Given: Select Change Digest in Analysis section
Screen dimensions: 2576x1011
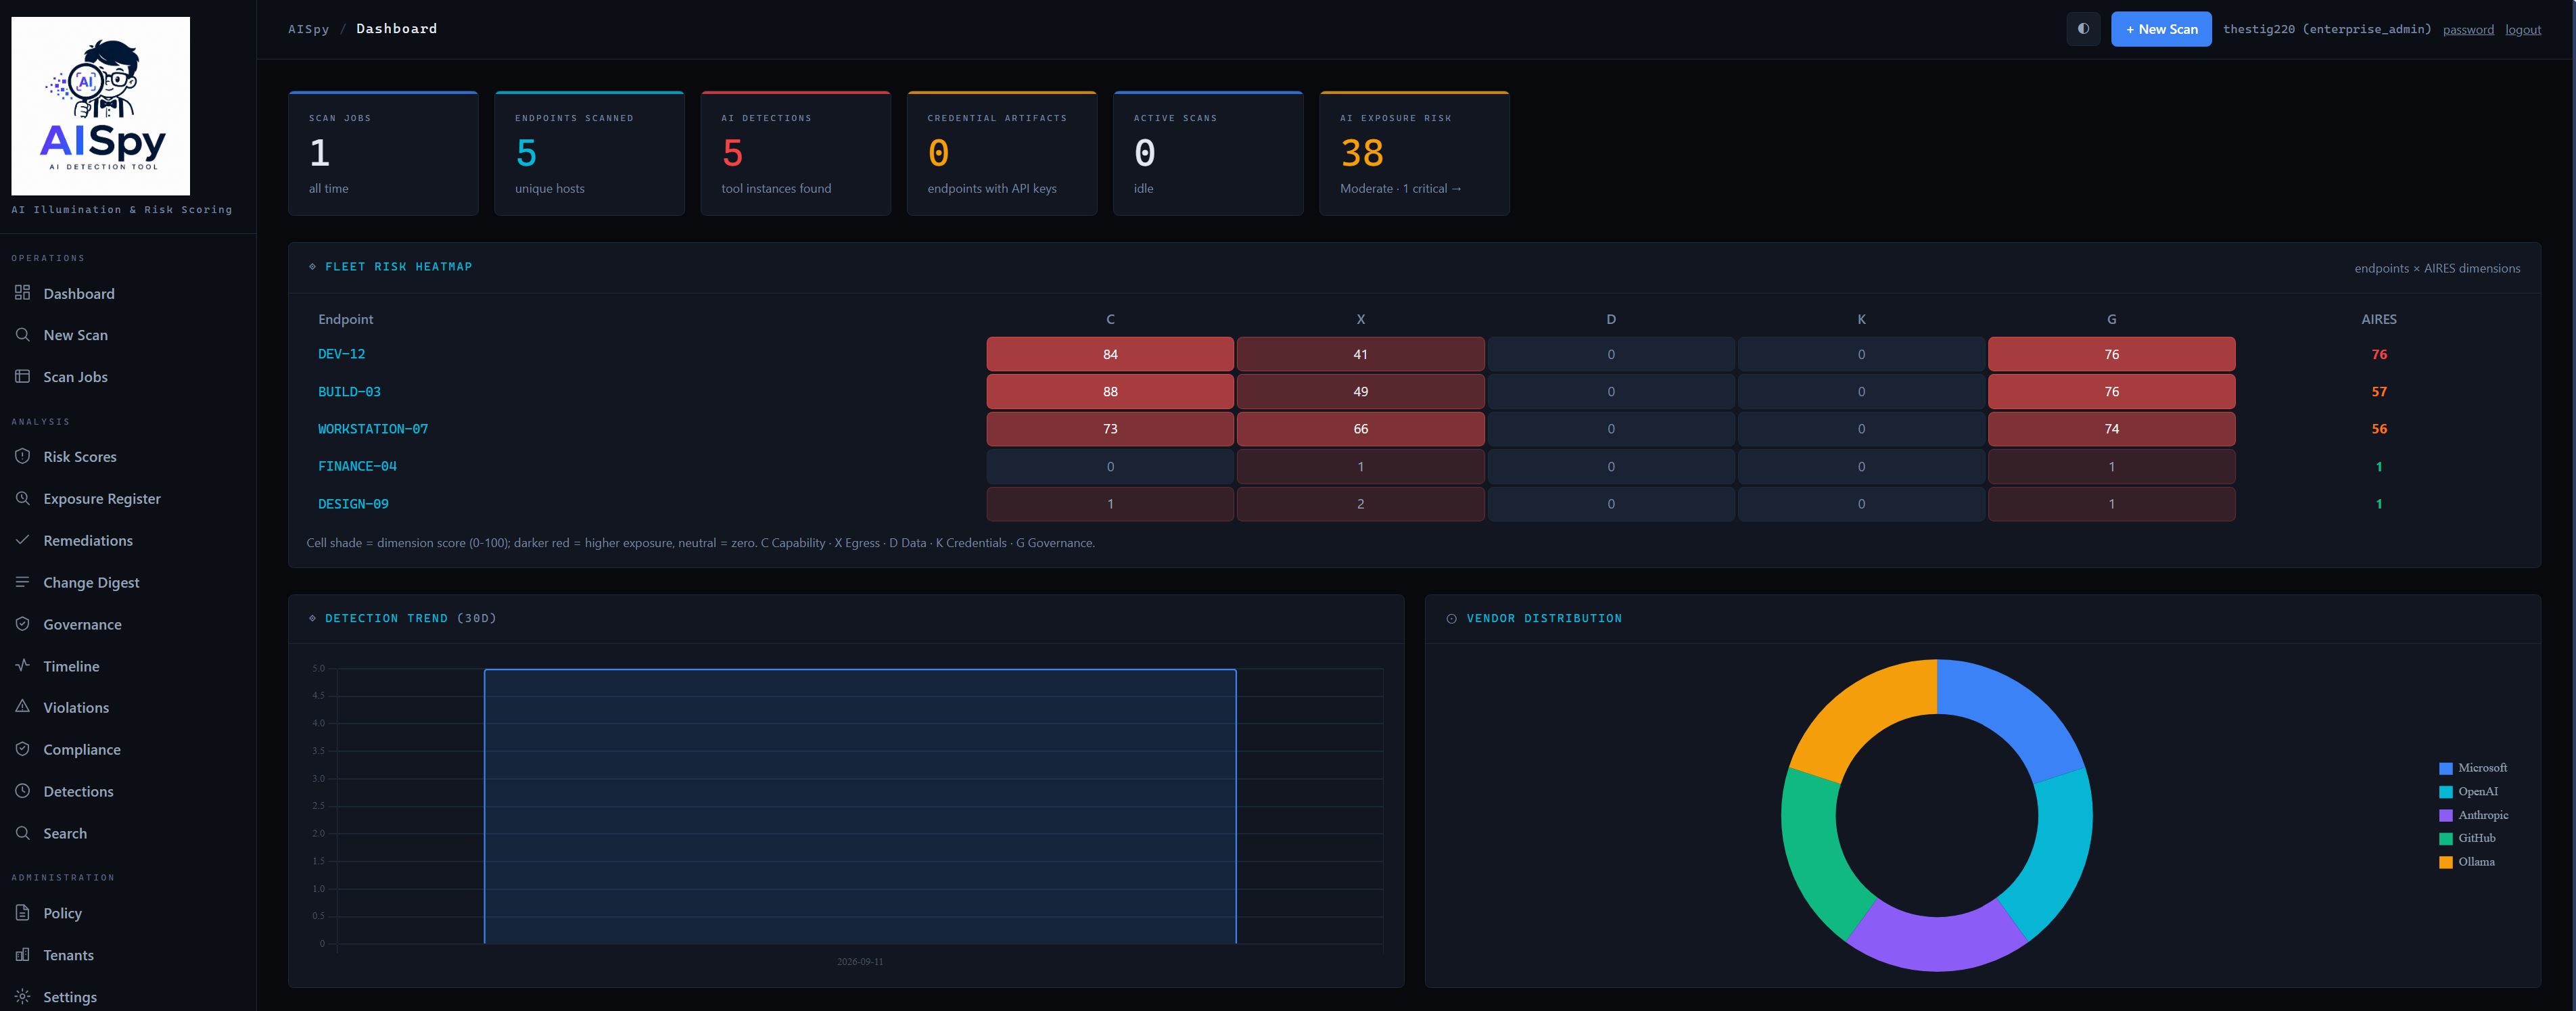Looking at the screenshot, I should (x=91, y=583).
